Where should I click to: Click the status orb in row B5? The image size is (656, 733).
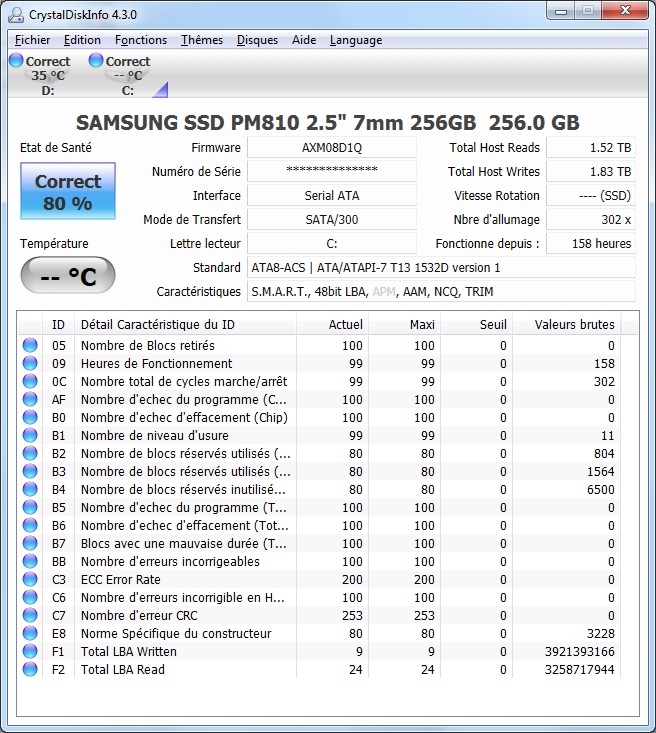click(x=30, y=507)
